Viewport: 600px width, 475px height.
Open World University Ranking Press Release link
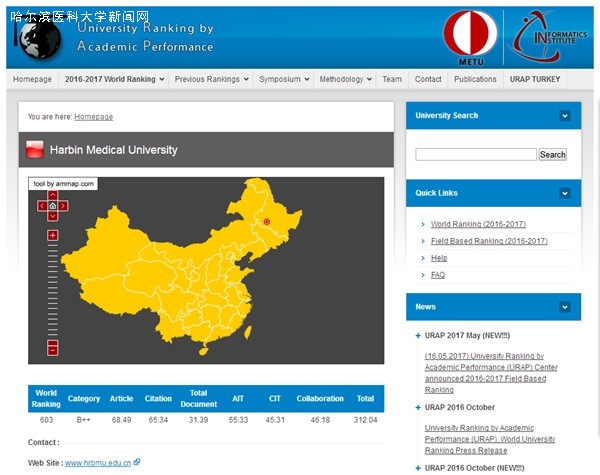coord(490,439)
